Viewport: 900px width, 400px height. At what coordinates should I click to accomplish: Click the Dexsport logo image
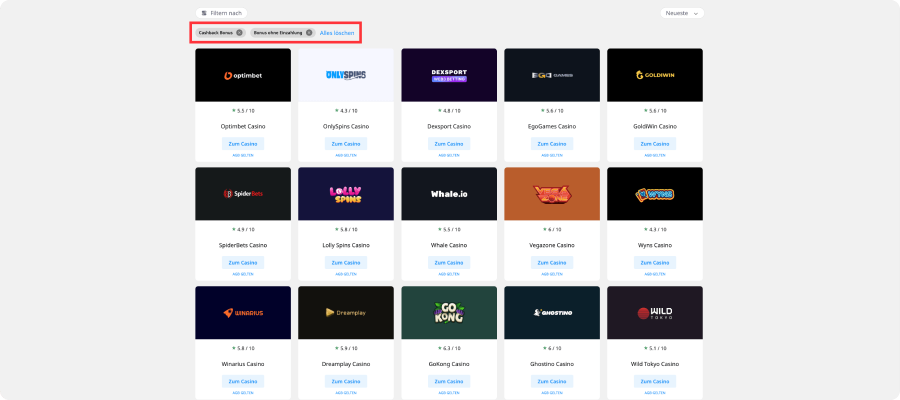[x=448, y=75]
